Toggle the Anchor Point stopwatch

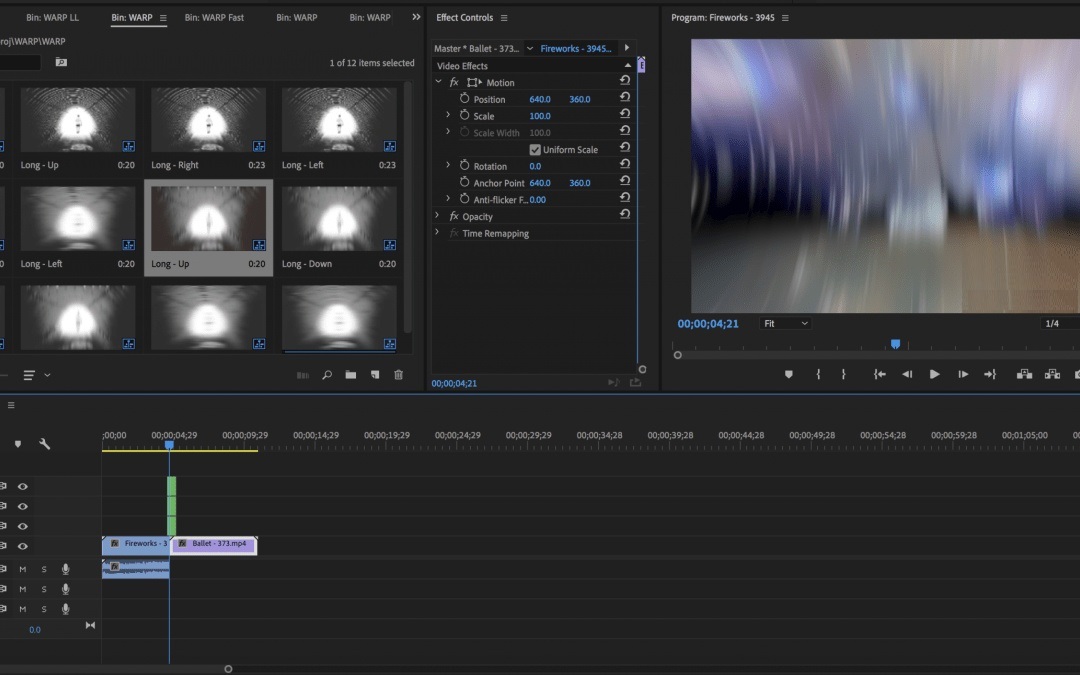coord(464,182)
